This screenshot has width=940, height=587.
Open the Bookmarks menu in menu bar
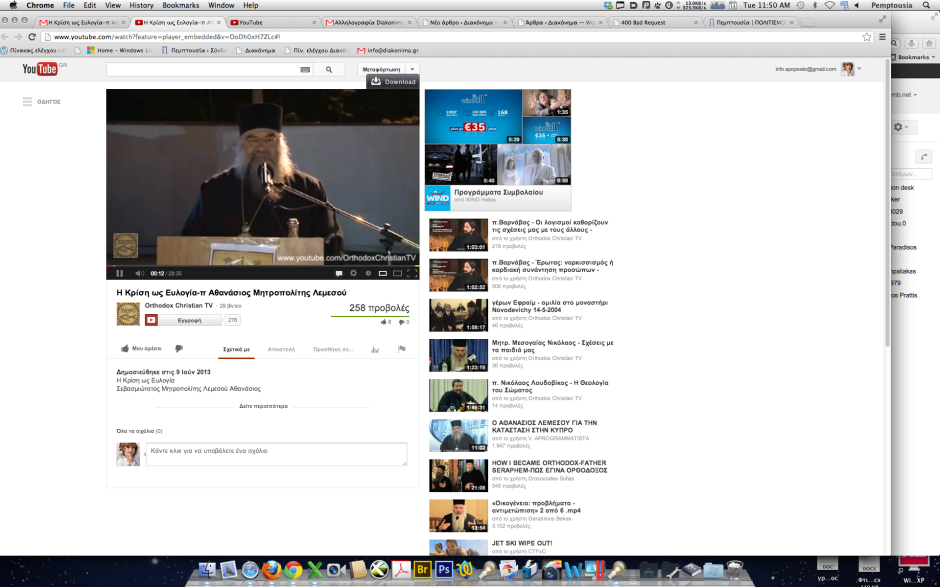[x=181, y=5]
